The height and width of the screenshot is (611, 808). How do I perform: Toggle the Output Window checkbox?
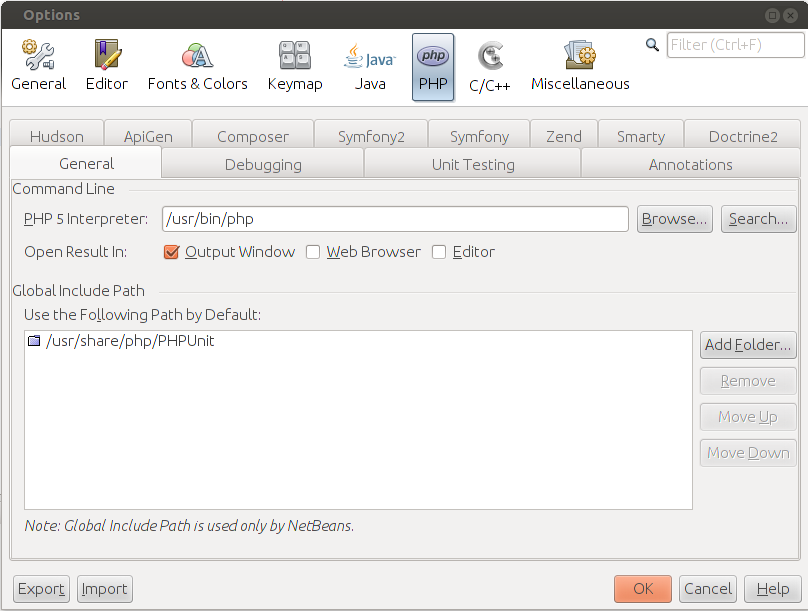coord(171,252)
